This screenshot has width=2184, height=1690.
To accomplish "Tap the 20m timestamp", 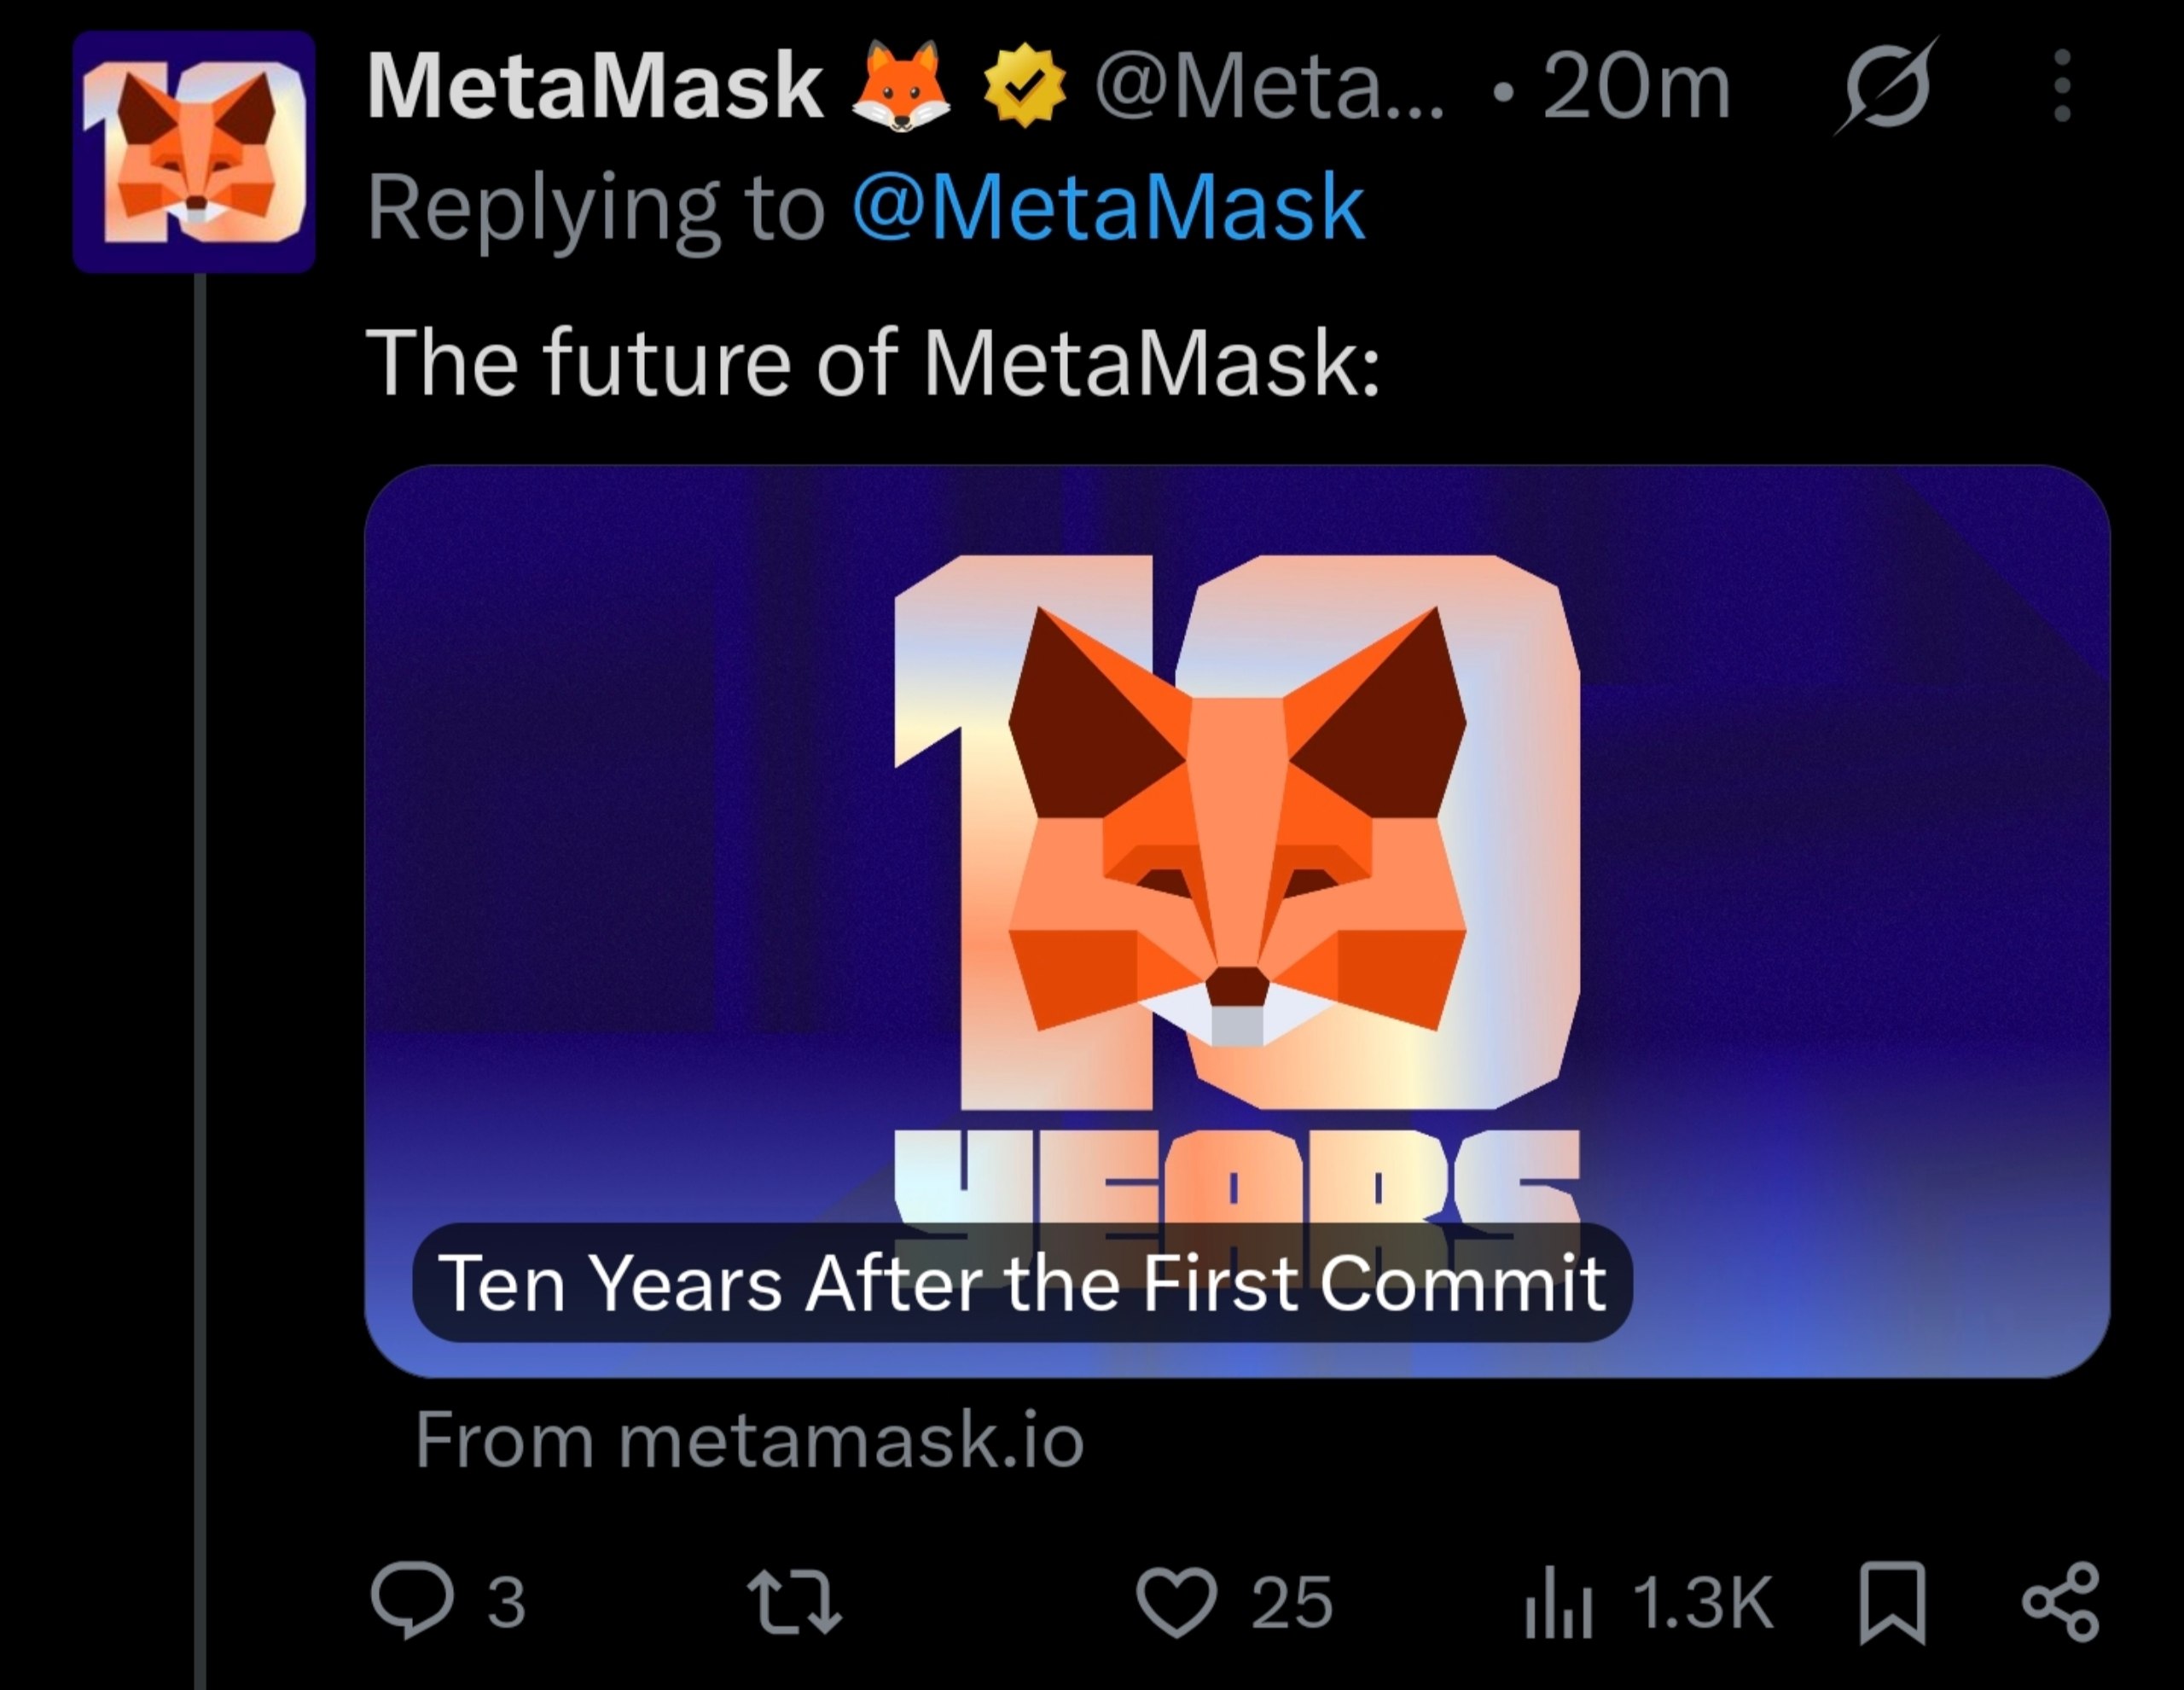I will click(x=1636, y=87).
